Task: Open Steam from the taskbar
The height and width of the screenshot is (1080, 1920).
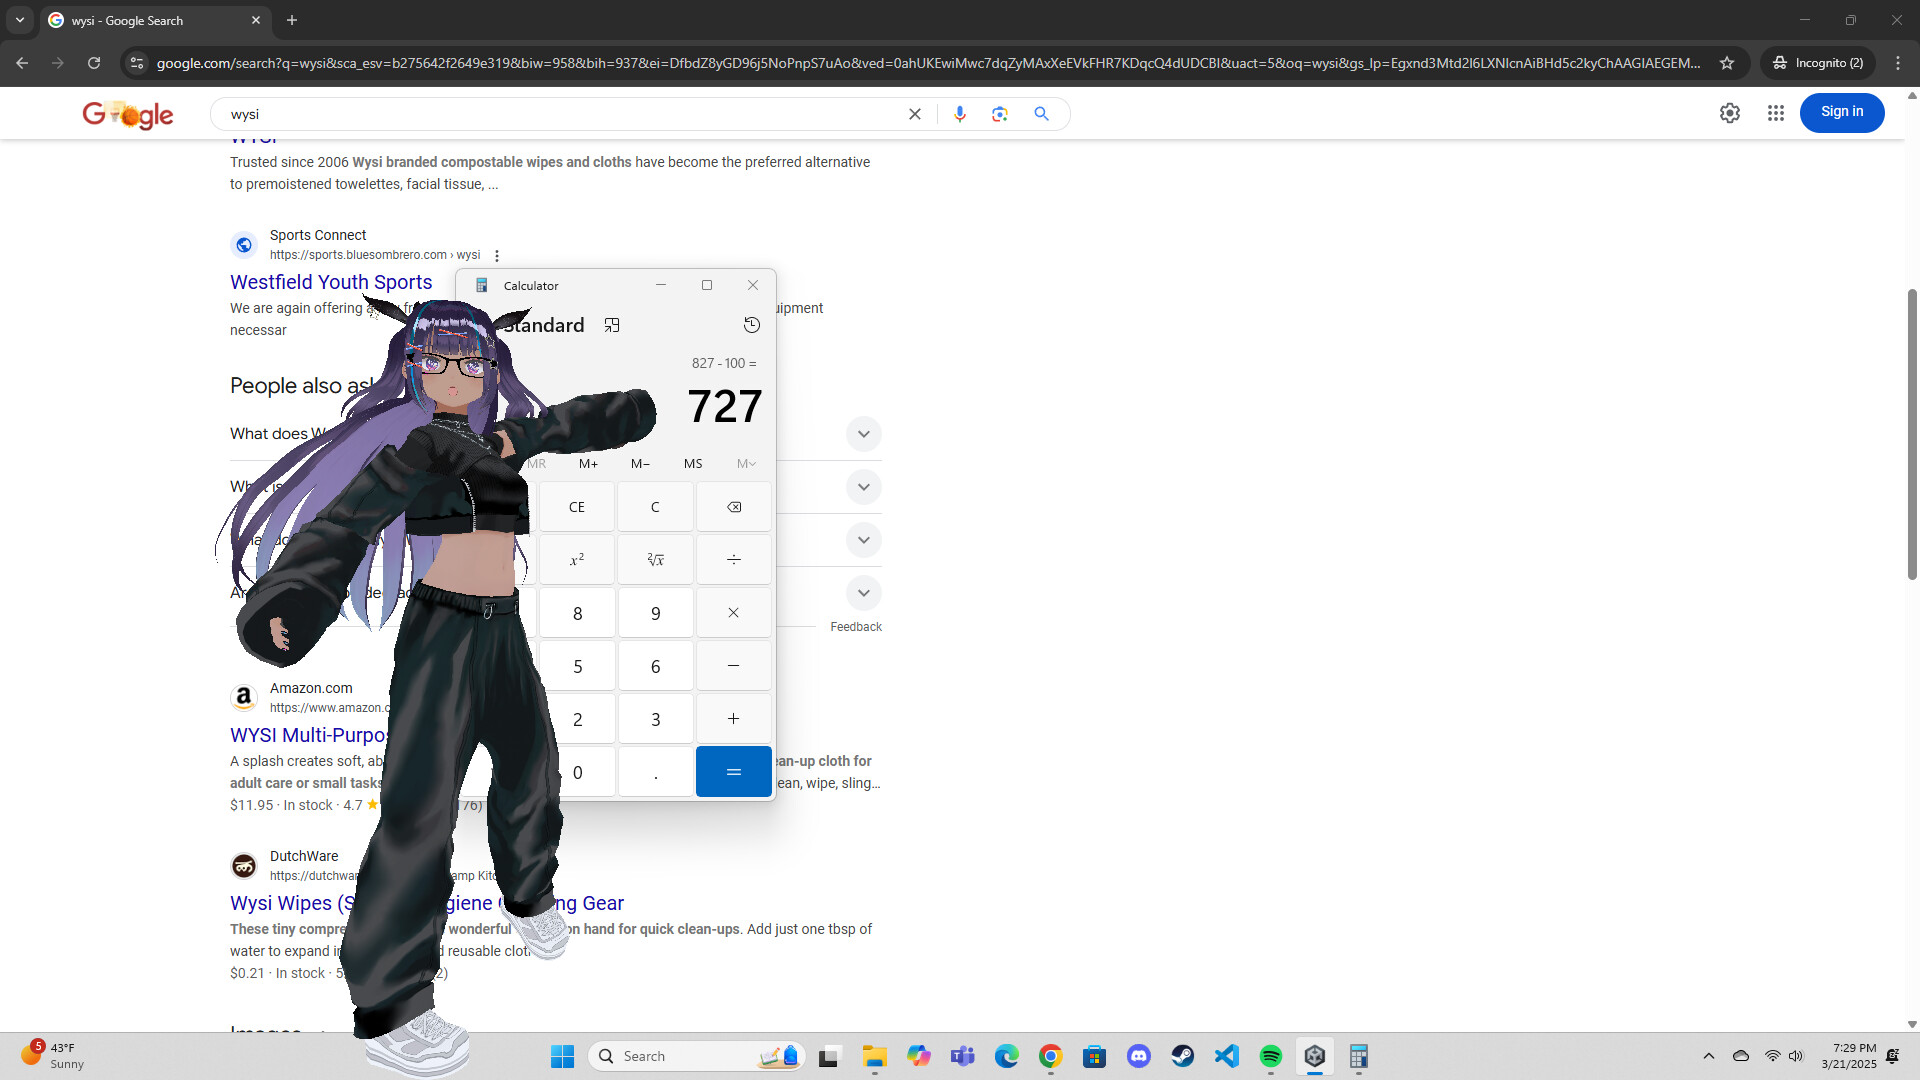Action: (x=1183, y=1055)
